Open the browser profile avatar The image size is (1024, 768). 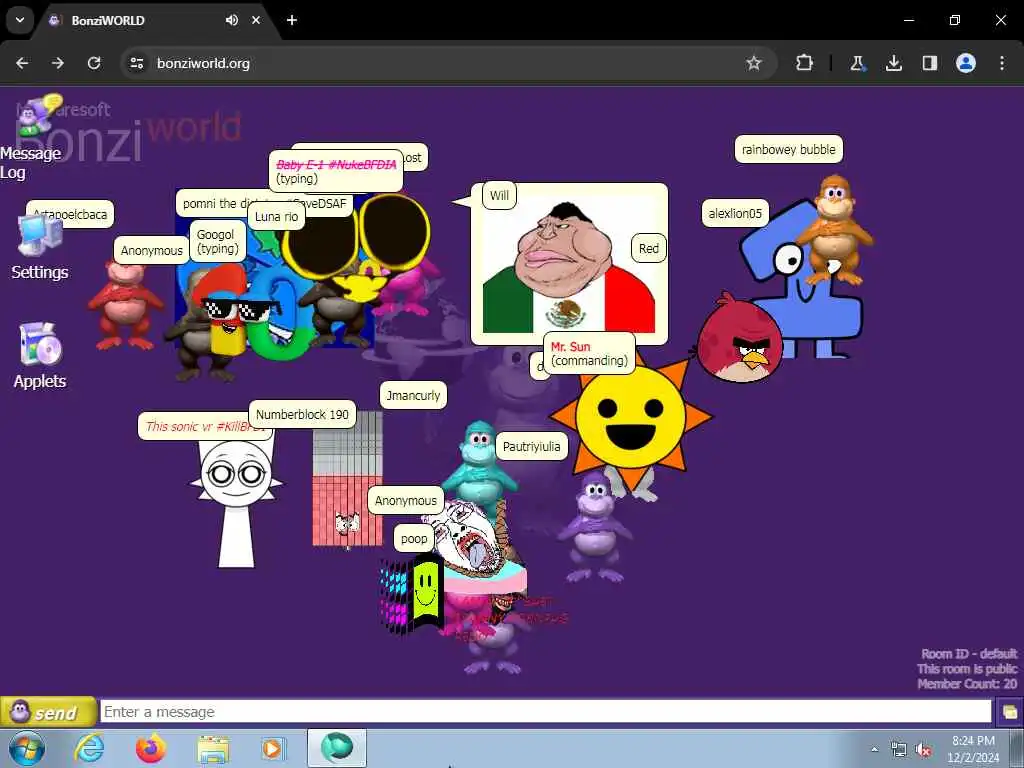coord(966,63)
